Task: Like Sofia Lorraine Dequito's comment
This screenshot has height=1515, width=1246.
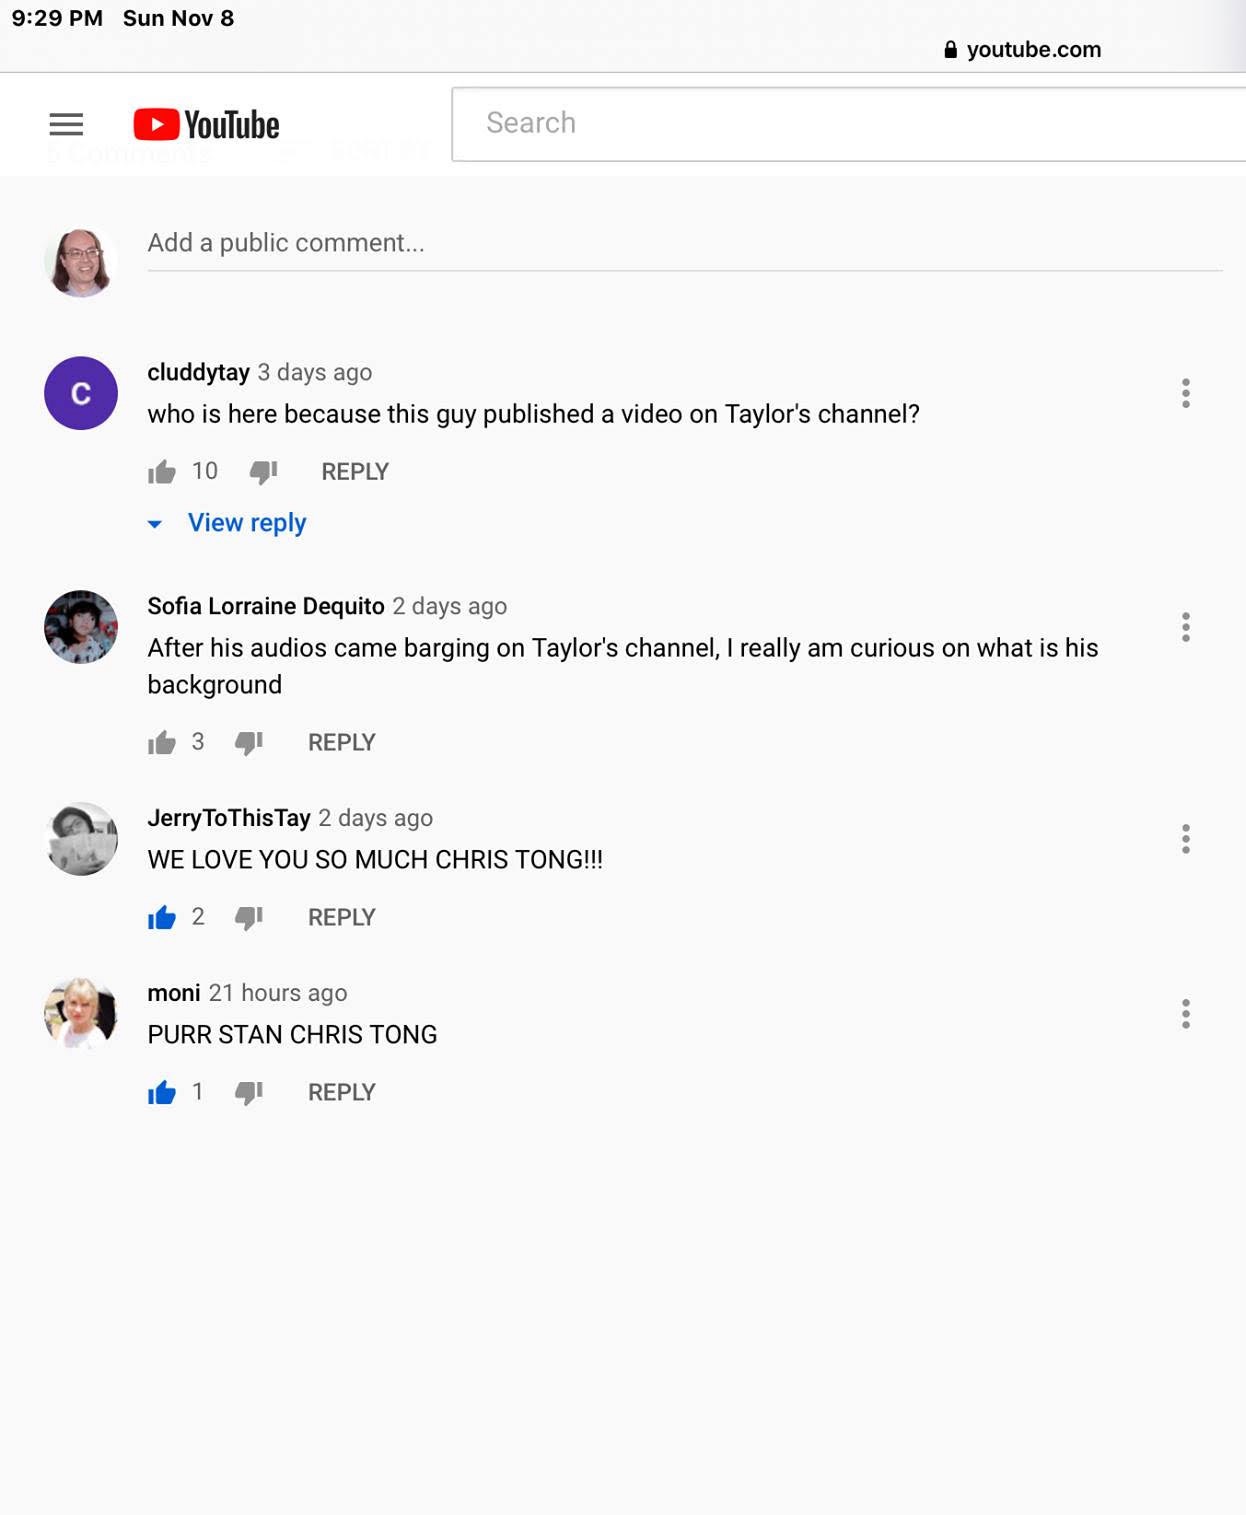Action: 162,743
